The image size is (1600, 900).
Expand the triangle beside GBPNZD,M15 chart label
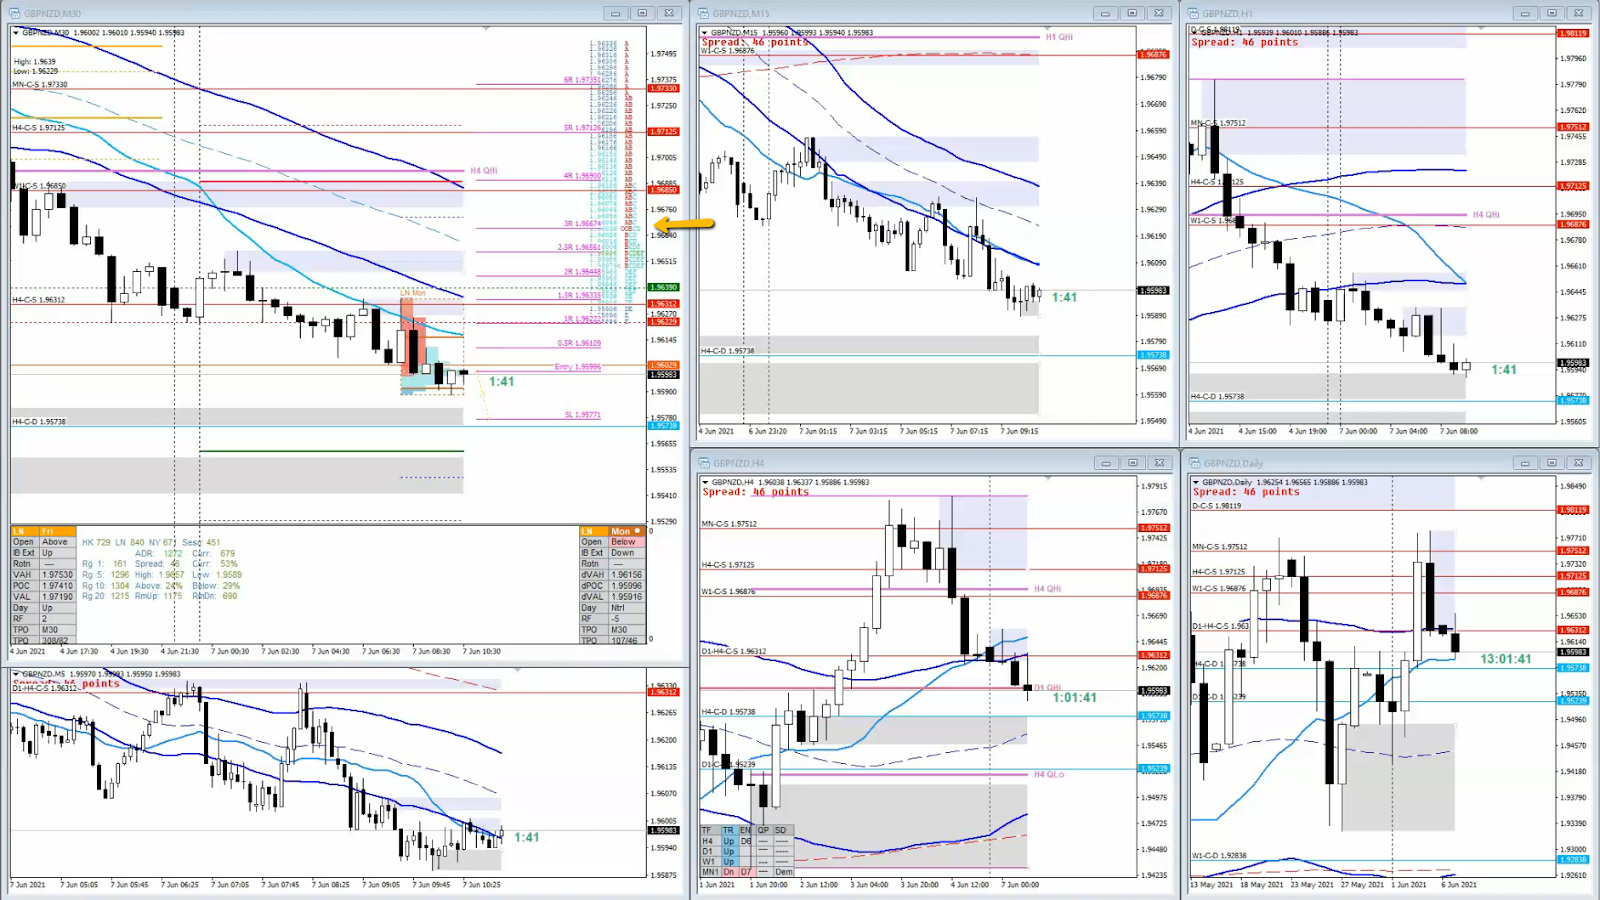(x=705, y=32)
